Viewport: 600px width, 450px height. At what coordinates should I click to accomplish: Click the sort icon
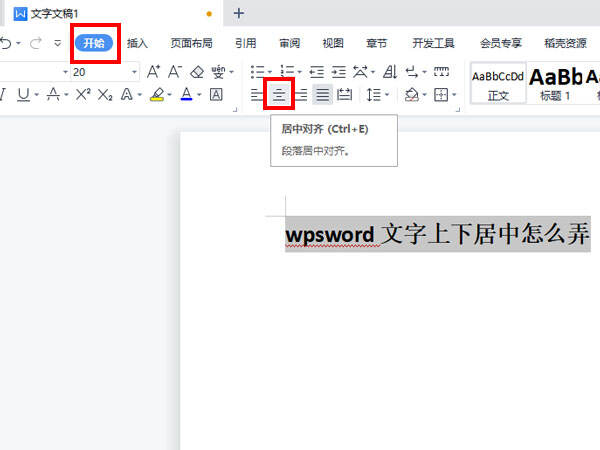point(390,72)
